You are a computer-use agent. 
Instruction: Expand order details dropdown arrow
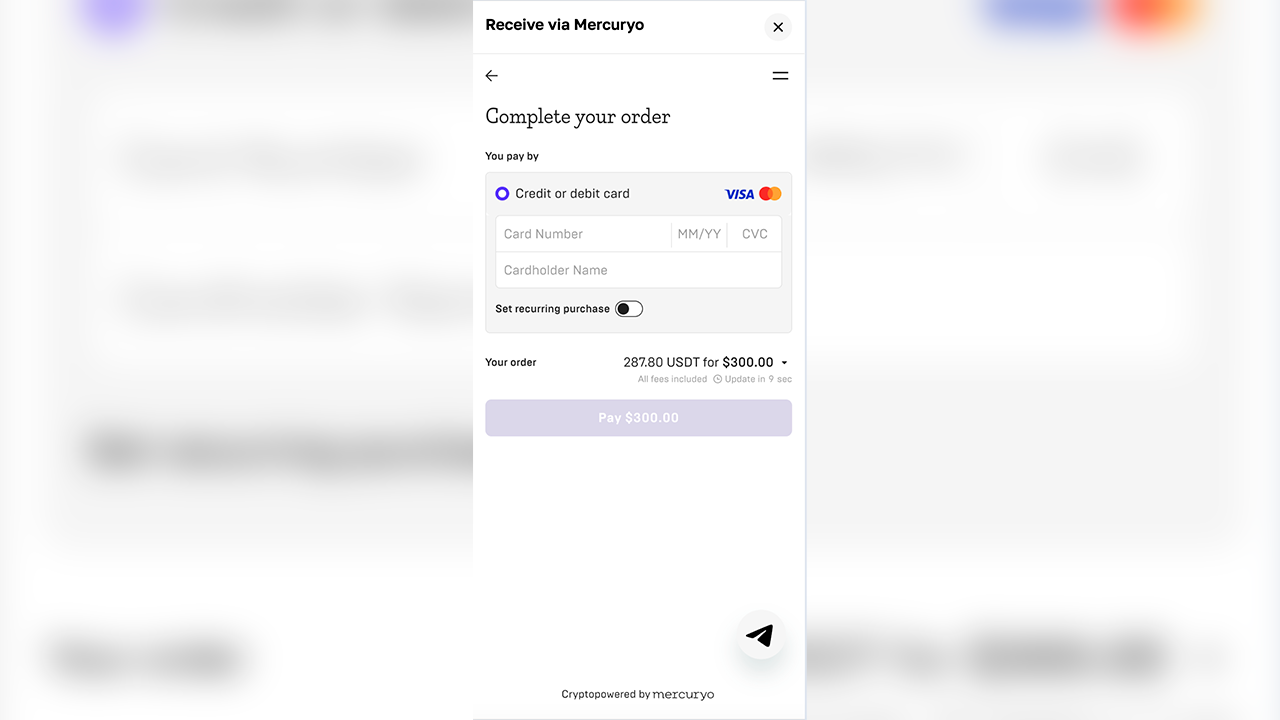(x=784, y=363)
